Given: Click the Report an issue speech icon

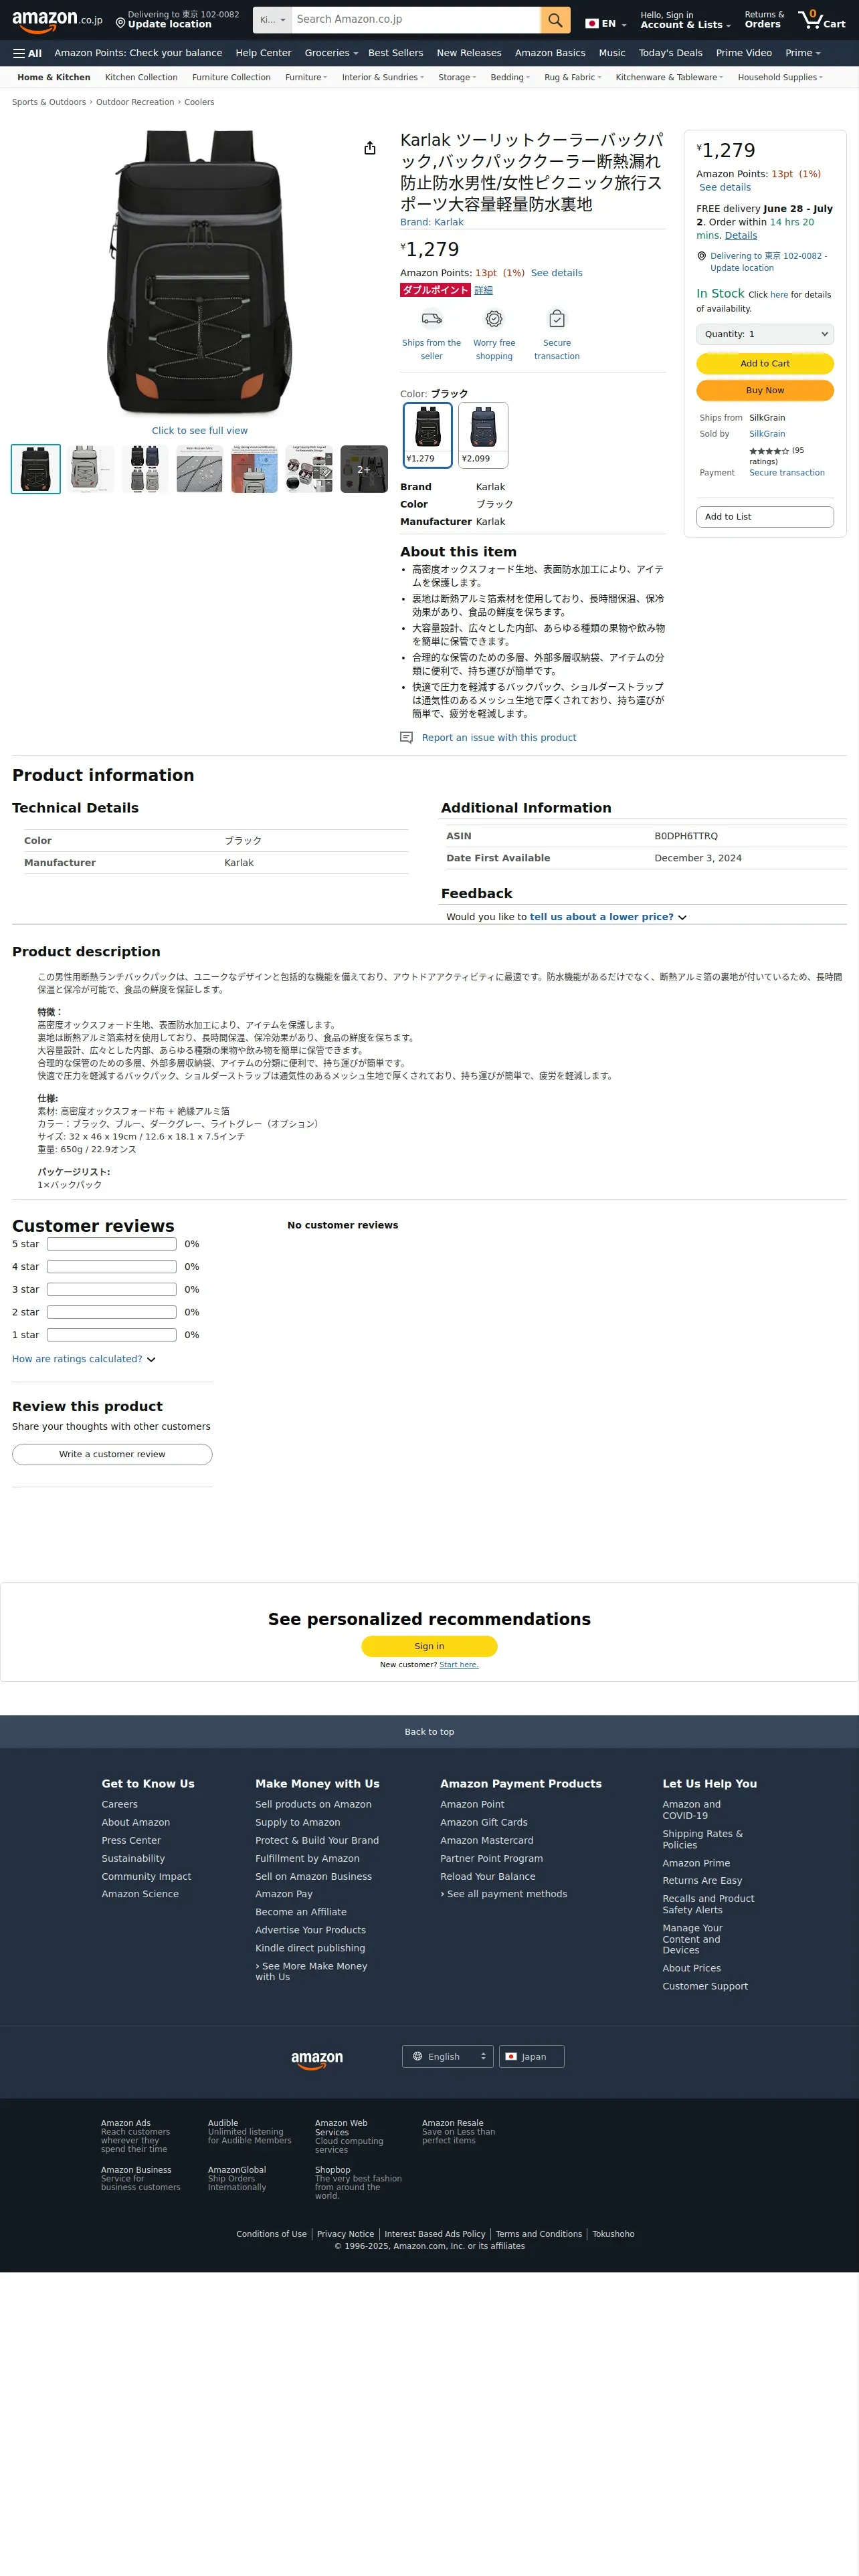Looking at the screenshot, I should 406,738.
